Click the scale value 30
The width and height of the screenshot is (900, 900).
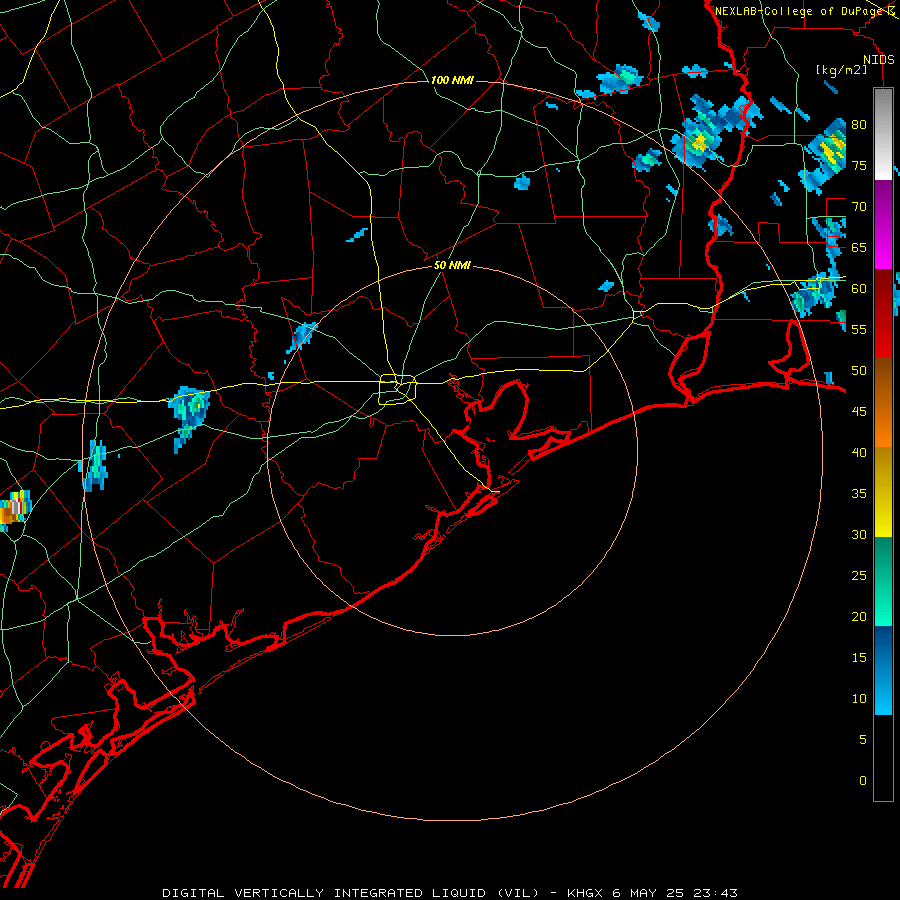click(x=859, y=534)
